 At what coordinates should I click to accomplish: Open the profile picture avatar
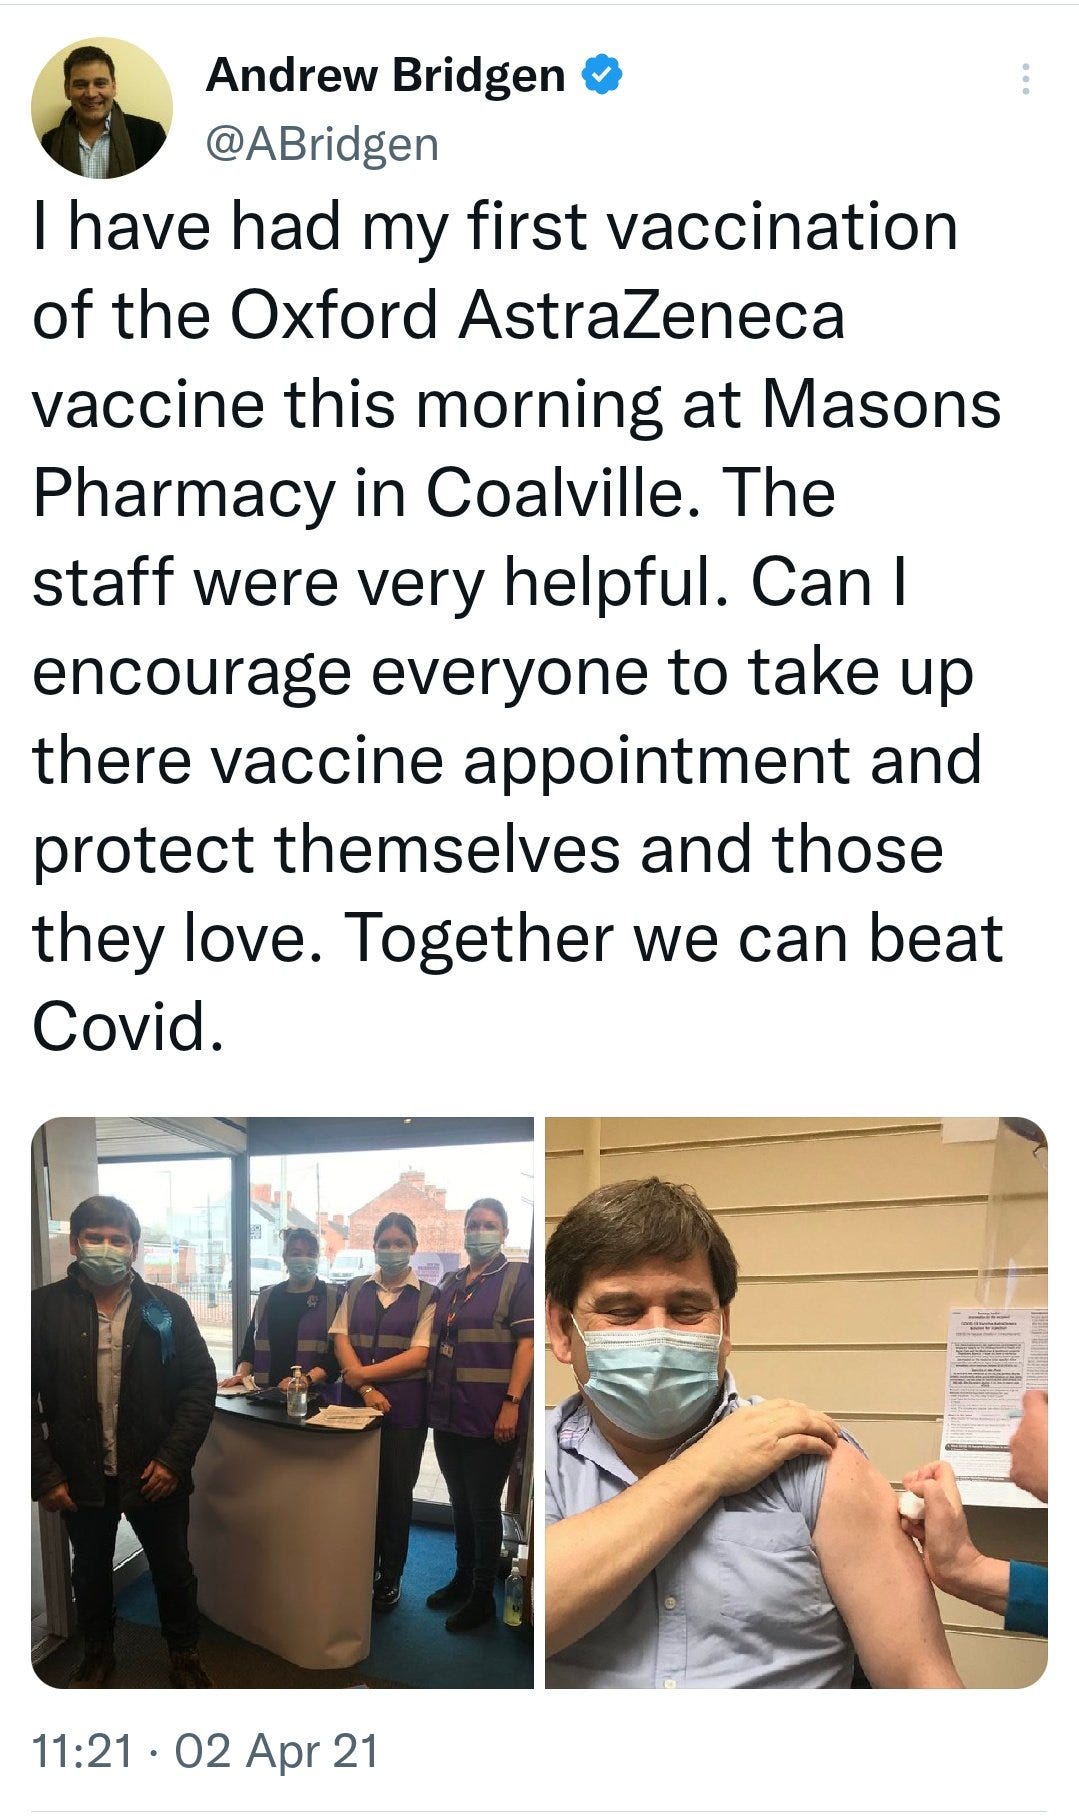(101, 108)
